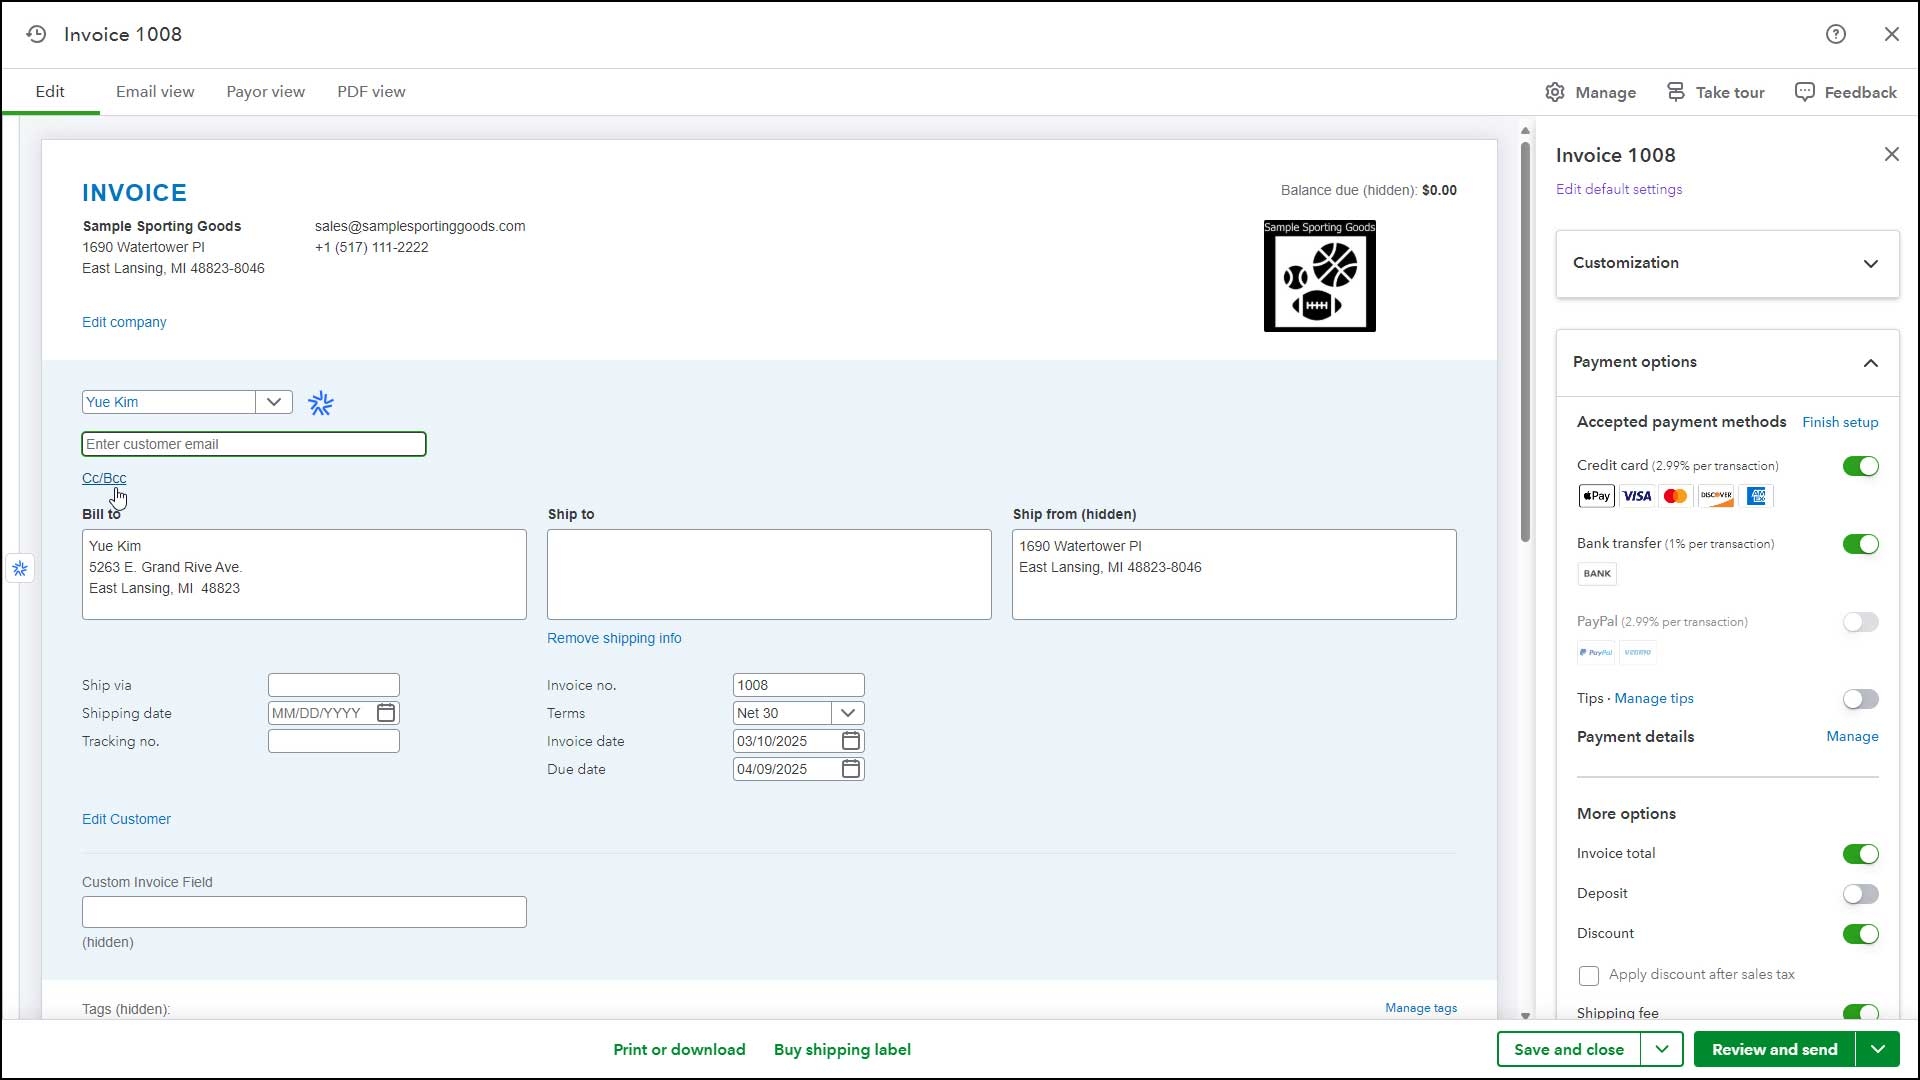The width and height of the screenshot is (1920, 1080).
Task: Turn on the Tips toggle
Action: click(1860, 699)
